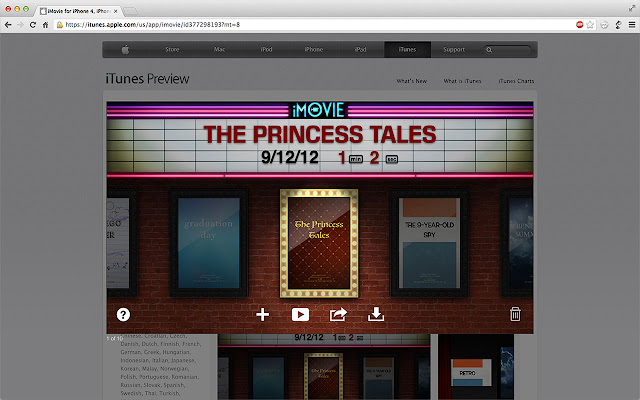The width and height of the screenshot is (640, 400).
Task: Click the search magnifier icon in Apple nav
Action: 489,50
